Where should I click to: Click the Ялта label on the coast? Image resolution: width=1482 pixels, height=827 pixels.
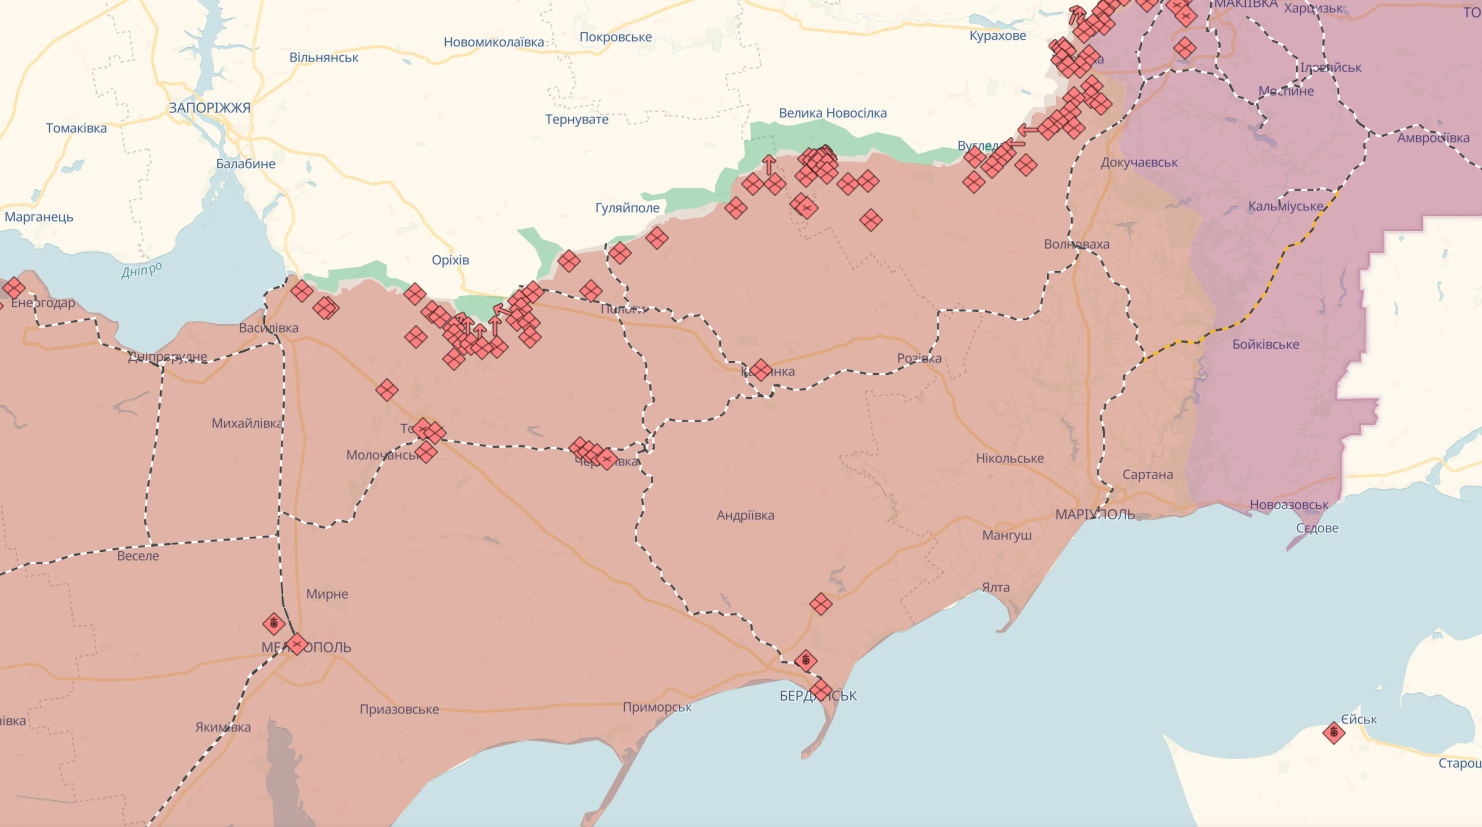coord(995,587)
